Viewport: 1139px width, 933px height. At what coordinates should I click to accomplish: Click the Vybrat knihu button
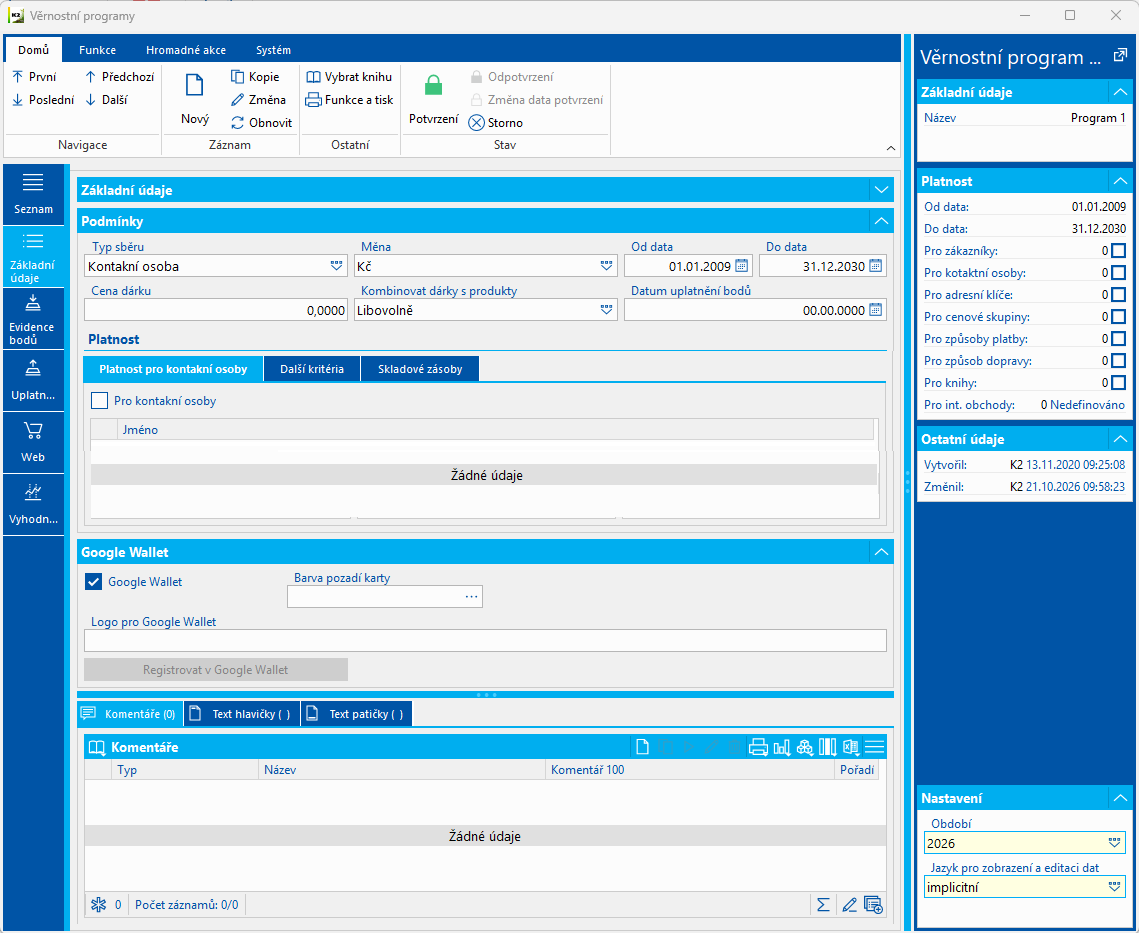pos(349,77)
